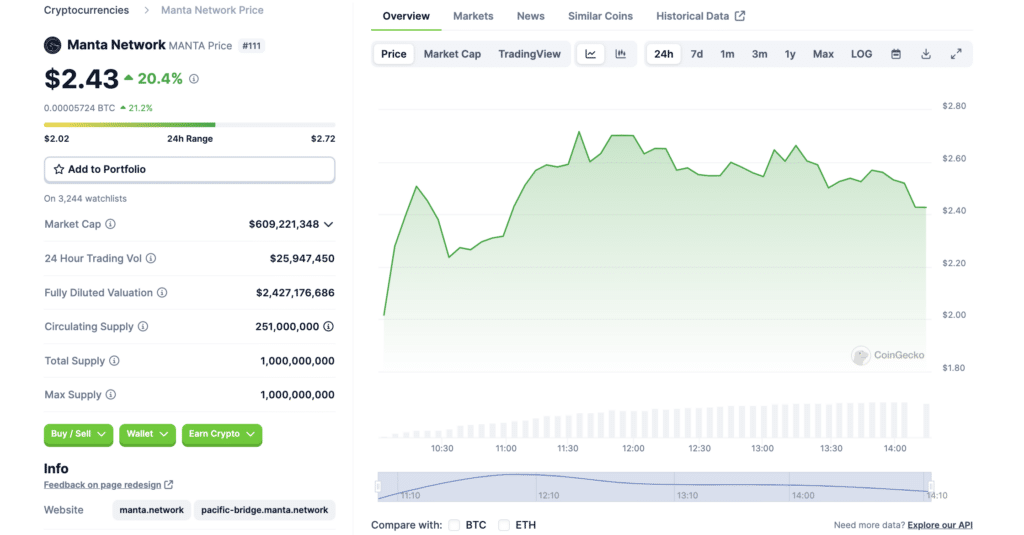This screenshot has width=1024, height=535.
Task: Click the $2,427,176,686 valuation value
Action: [295, 293]
